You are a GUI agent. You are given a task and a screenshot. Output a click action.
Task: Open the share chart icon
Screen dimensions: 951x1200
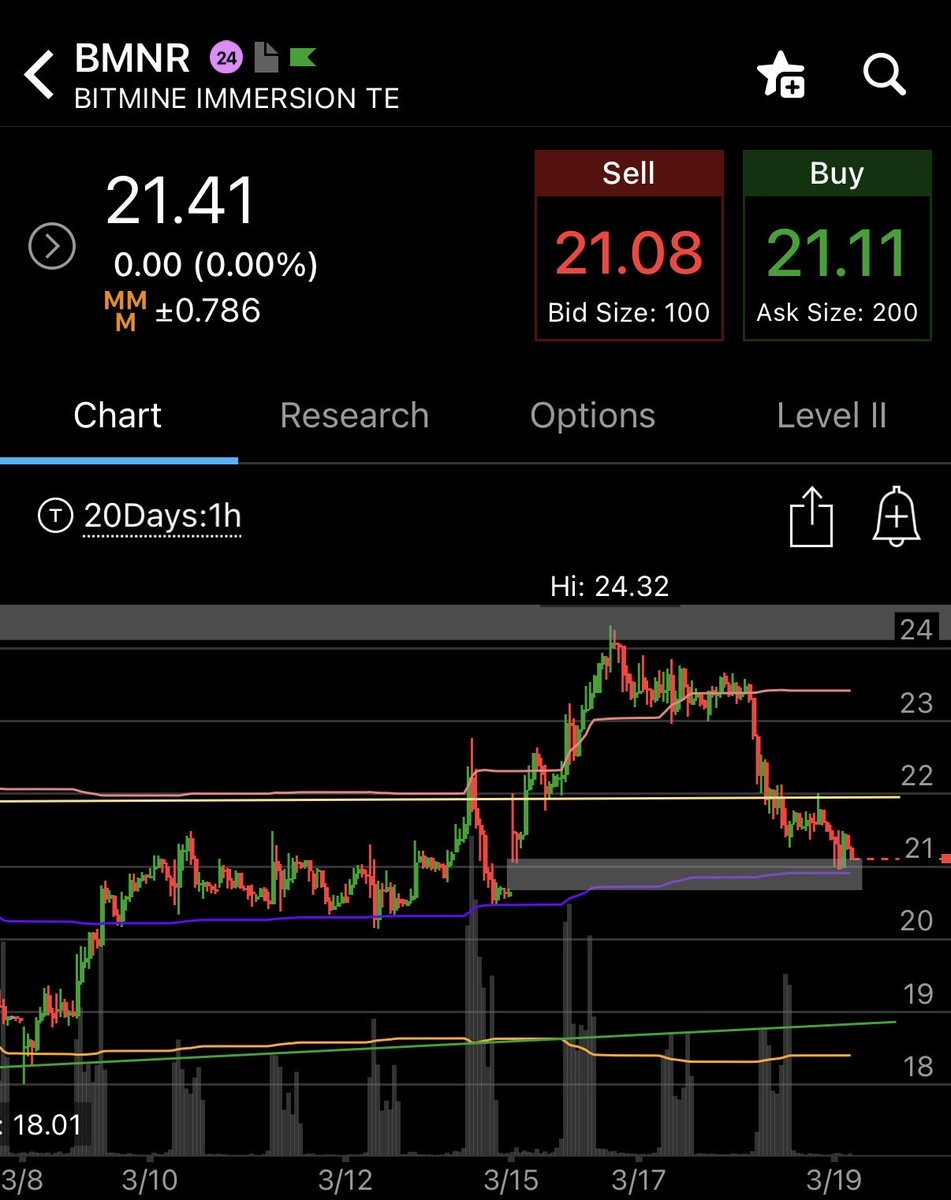point(813,517)
